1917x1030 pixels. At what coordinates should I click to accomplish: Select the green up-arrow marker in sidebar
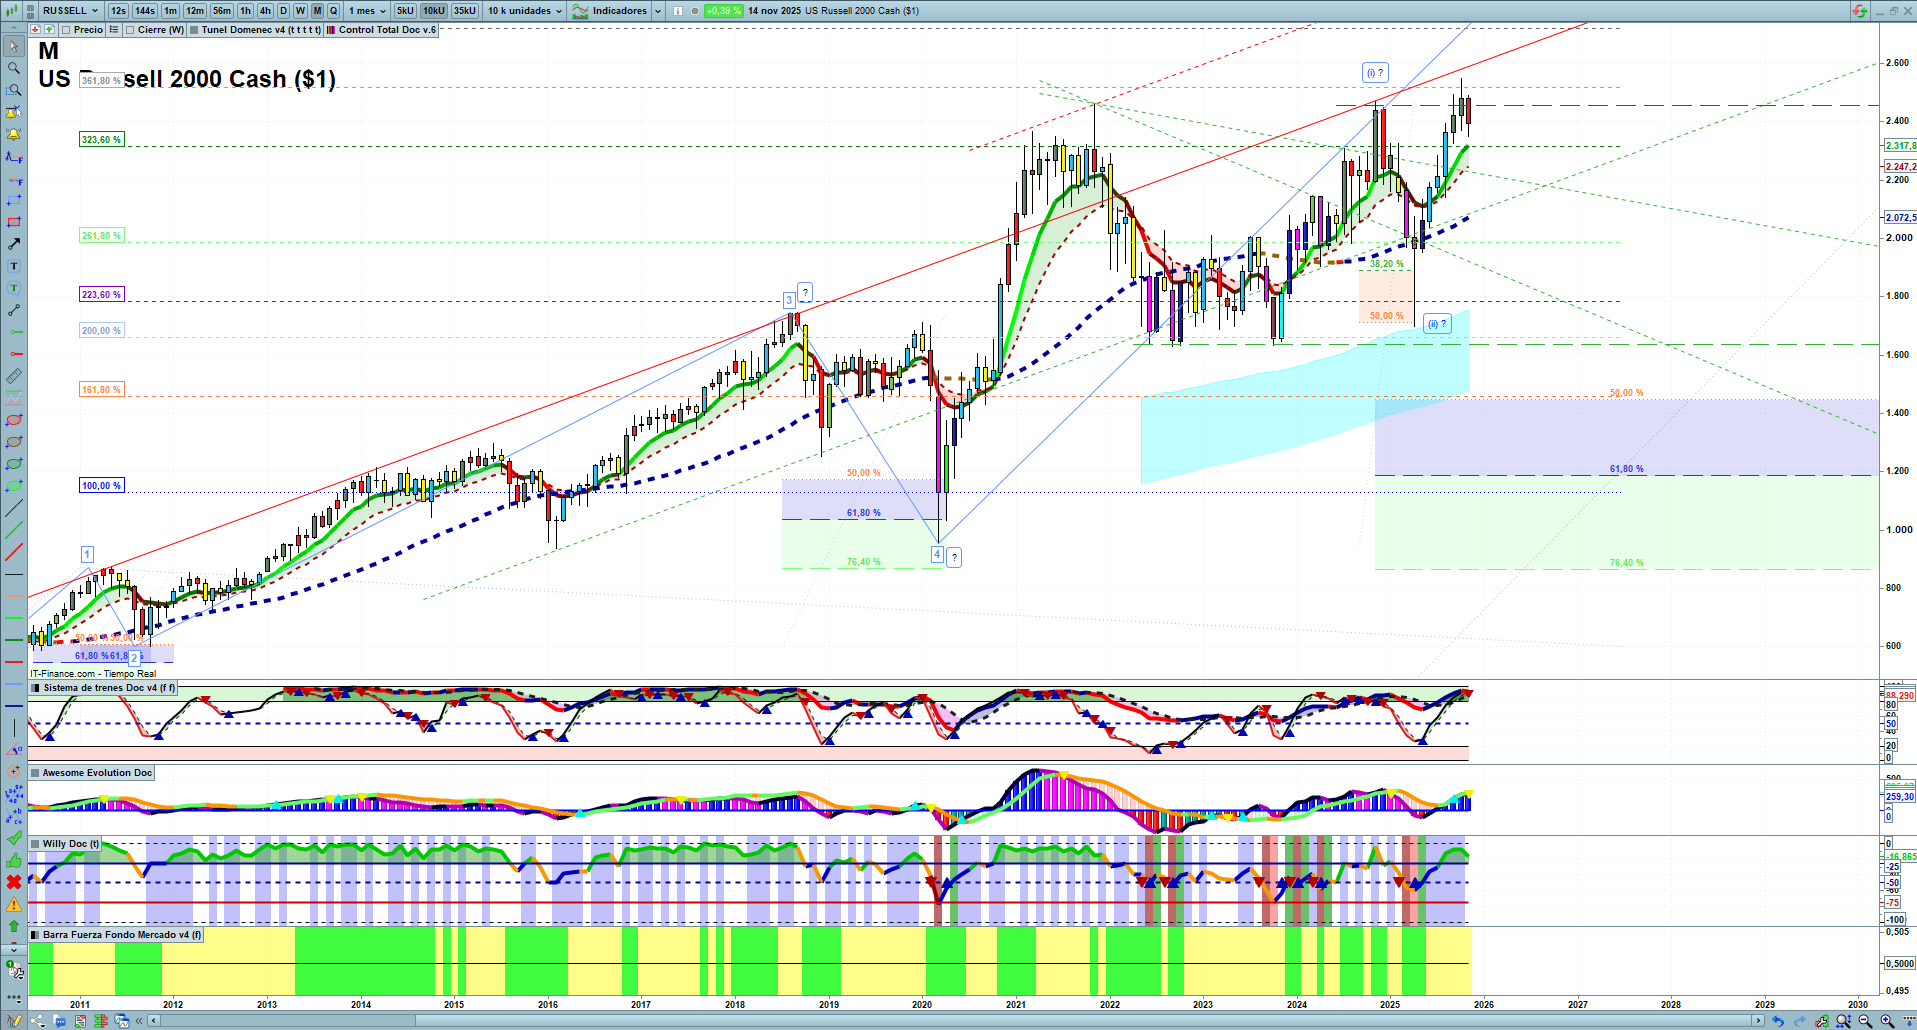(14, 926)
